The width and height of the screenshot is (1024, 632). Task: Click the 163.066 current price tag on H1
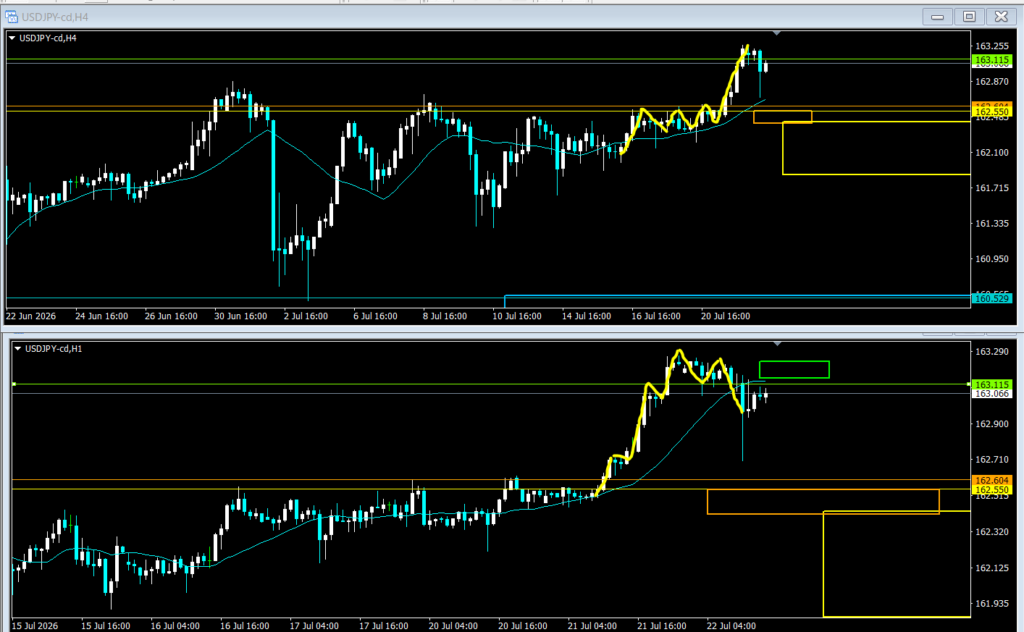pos(992,394)
